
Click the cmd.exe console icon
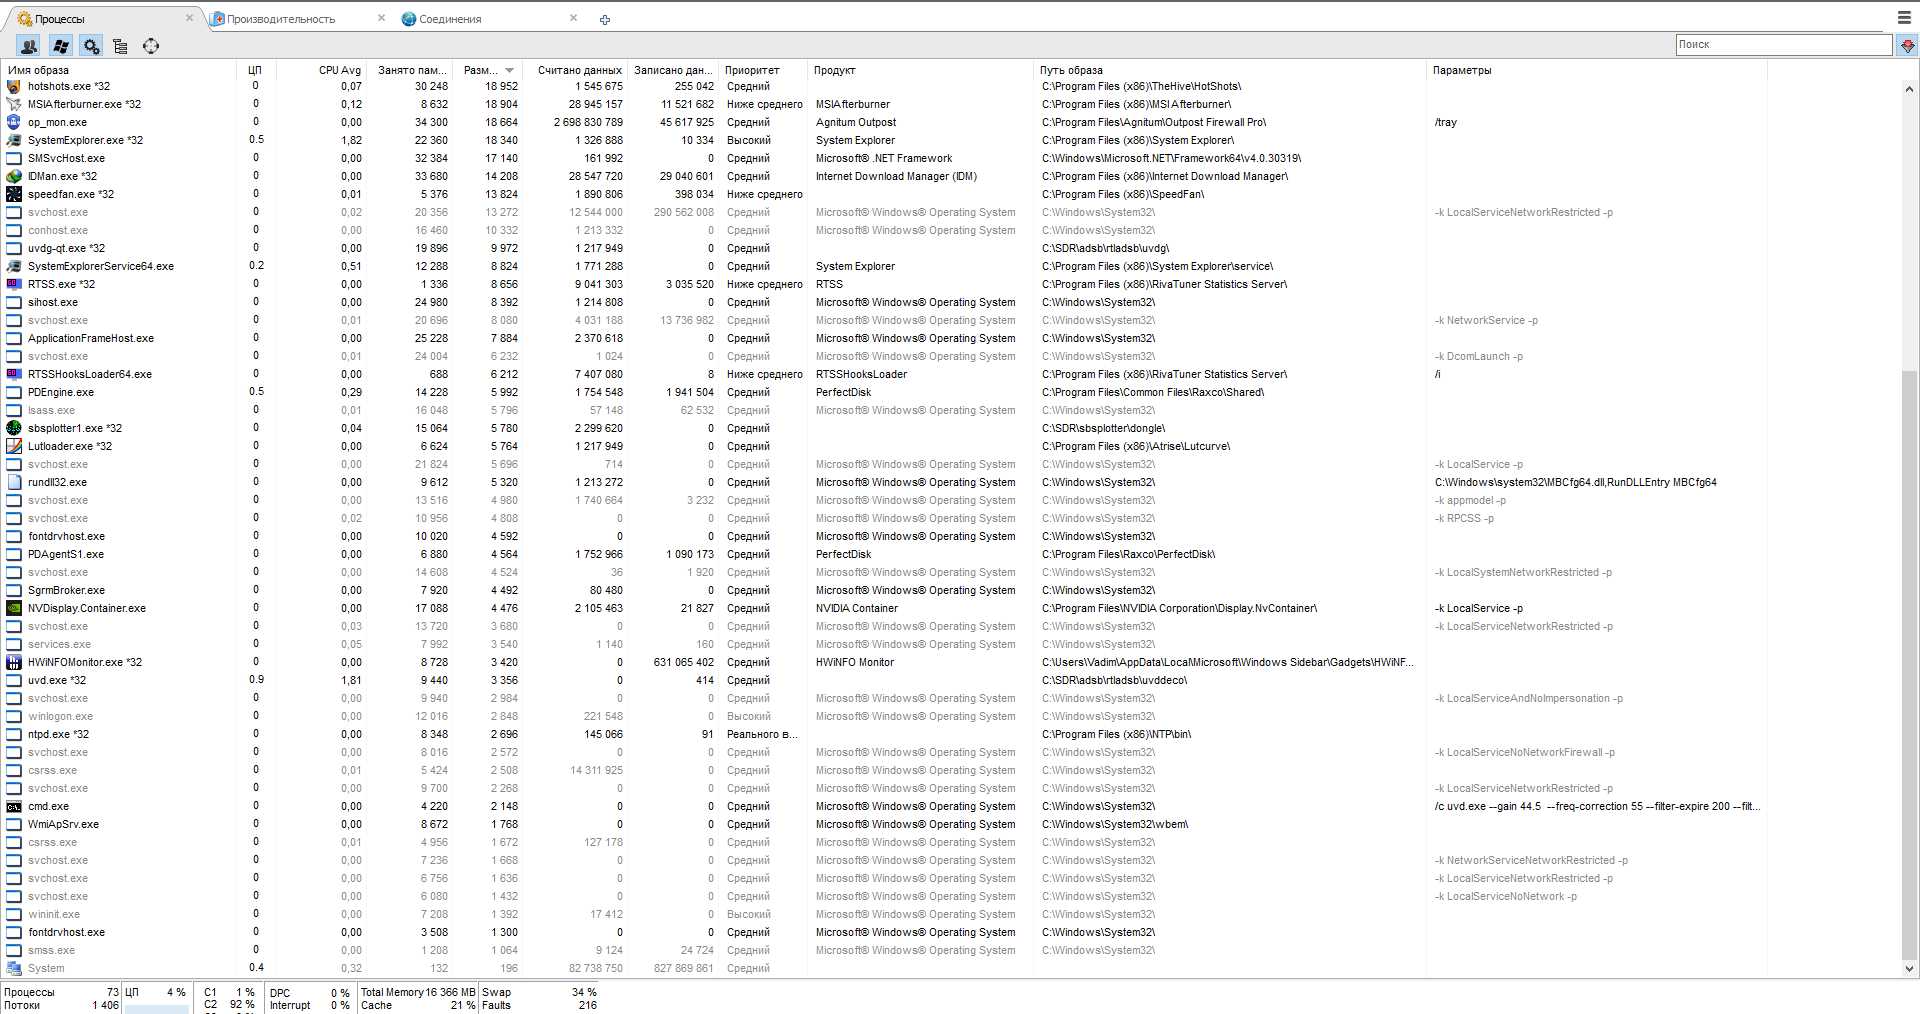click(x=14, y=806)
